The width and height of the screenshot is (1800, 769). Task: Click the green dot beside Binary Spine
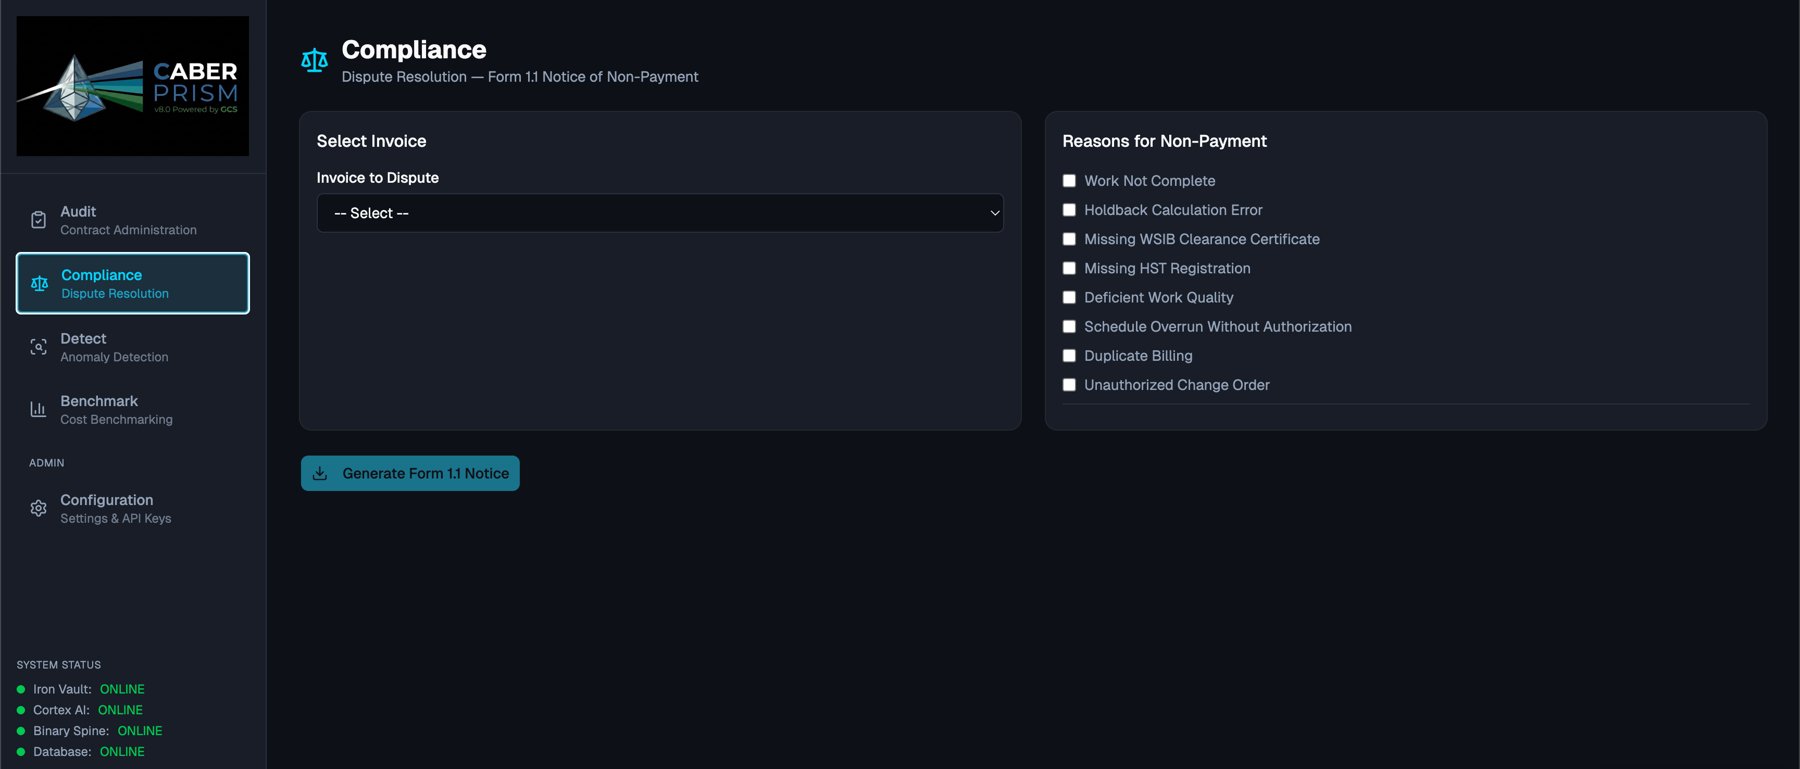pyautogui.click(x=21, y=731)
